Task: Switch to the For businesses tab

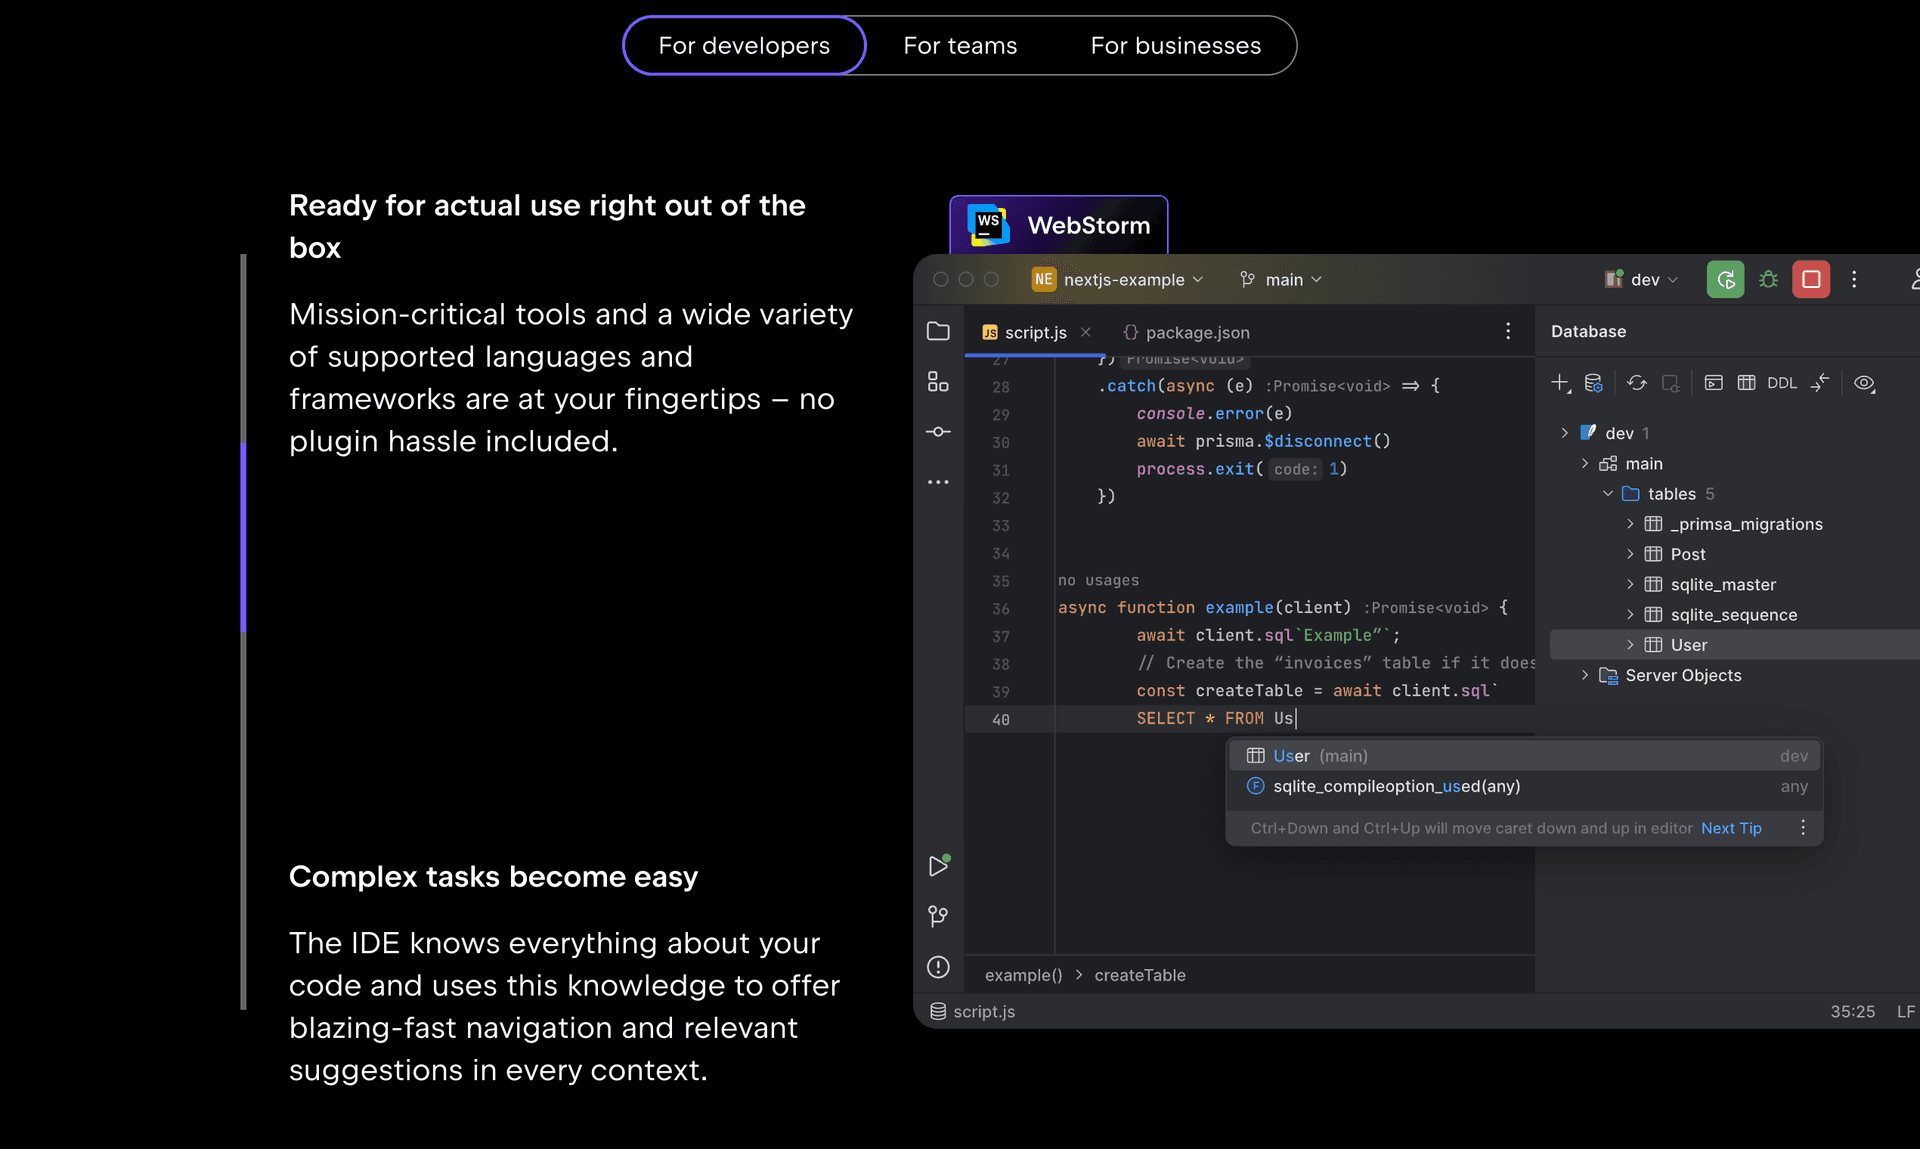Action: tap(1175, 45)
